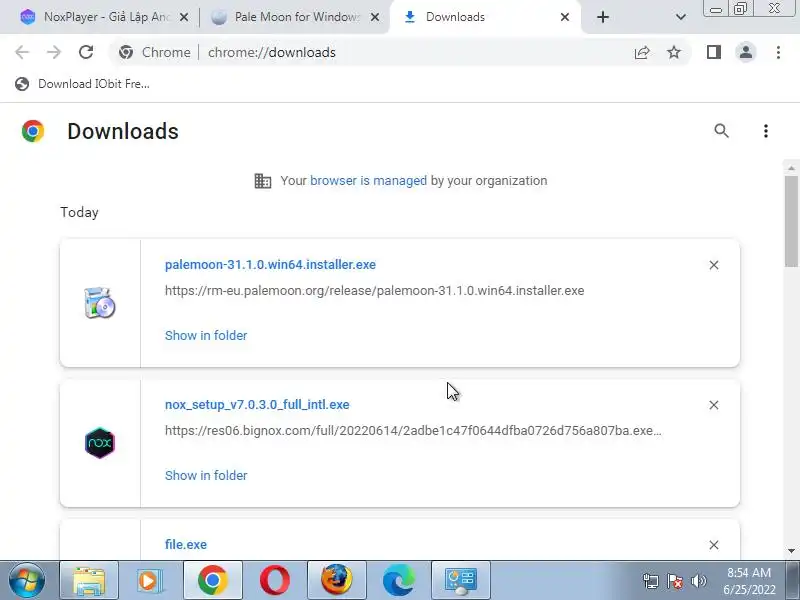The height and width of the screenshot is (600, 800).
Task: Open the clock showing 8:54 AM
Action: click(749, 581)
